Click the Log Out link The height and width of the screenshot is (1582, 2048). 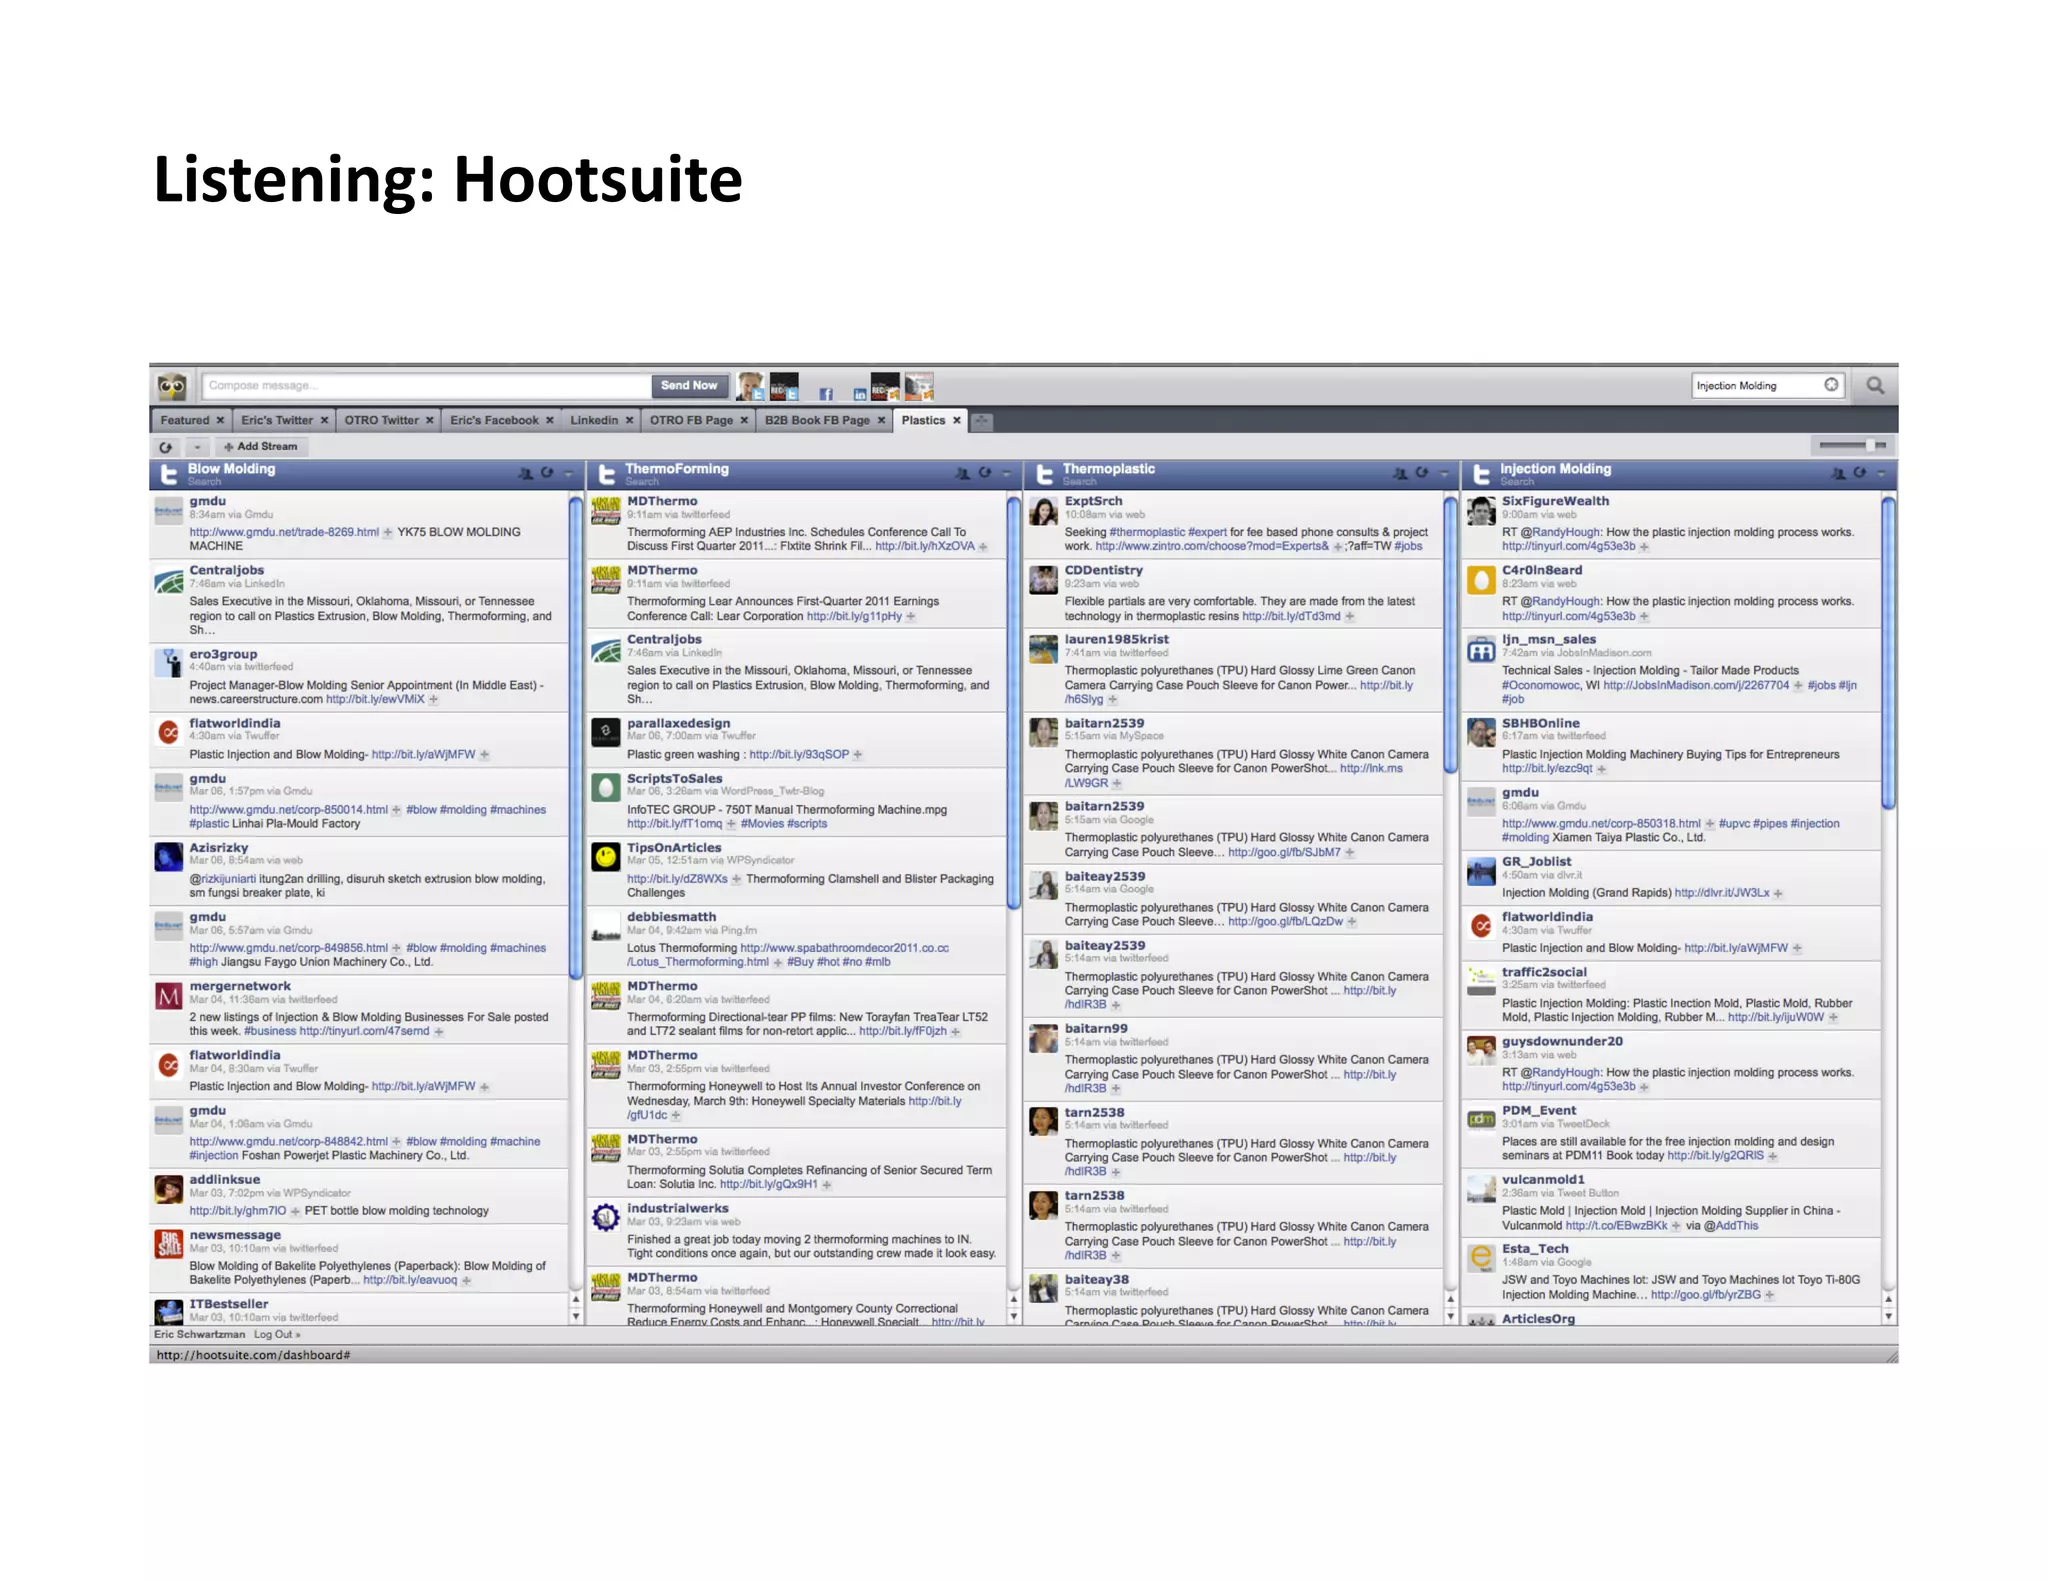277,1334
